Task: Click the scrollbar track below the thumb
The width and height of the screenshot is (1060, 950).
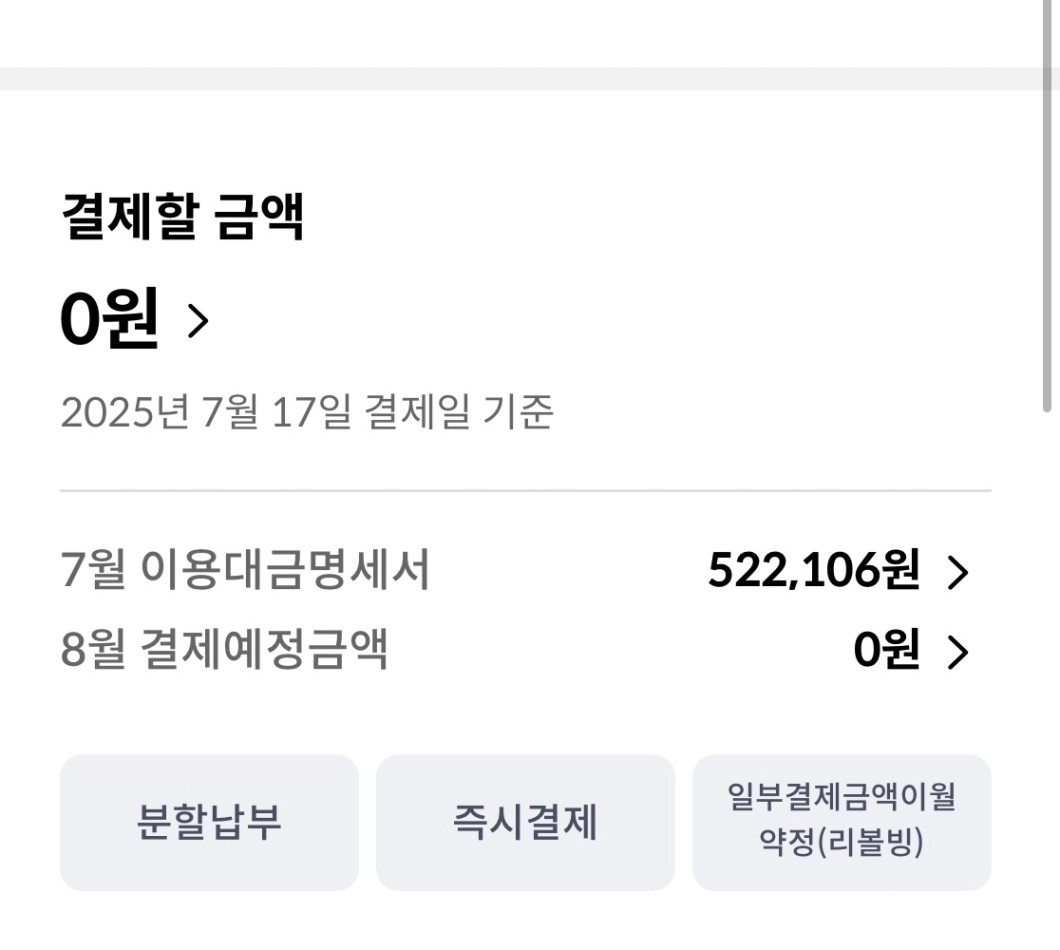Action: 1047,676
